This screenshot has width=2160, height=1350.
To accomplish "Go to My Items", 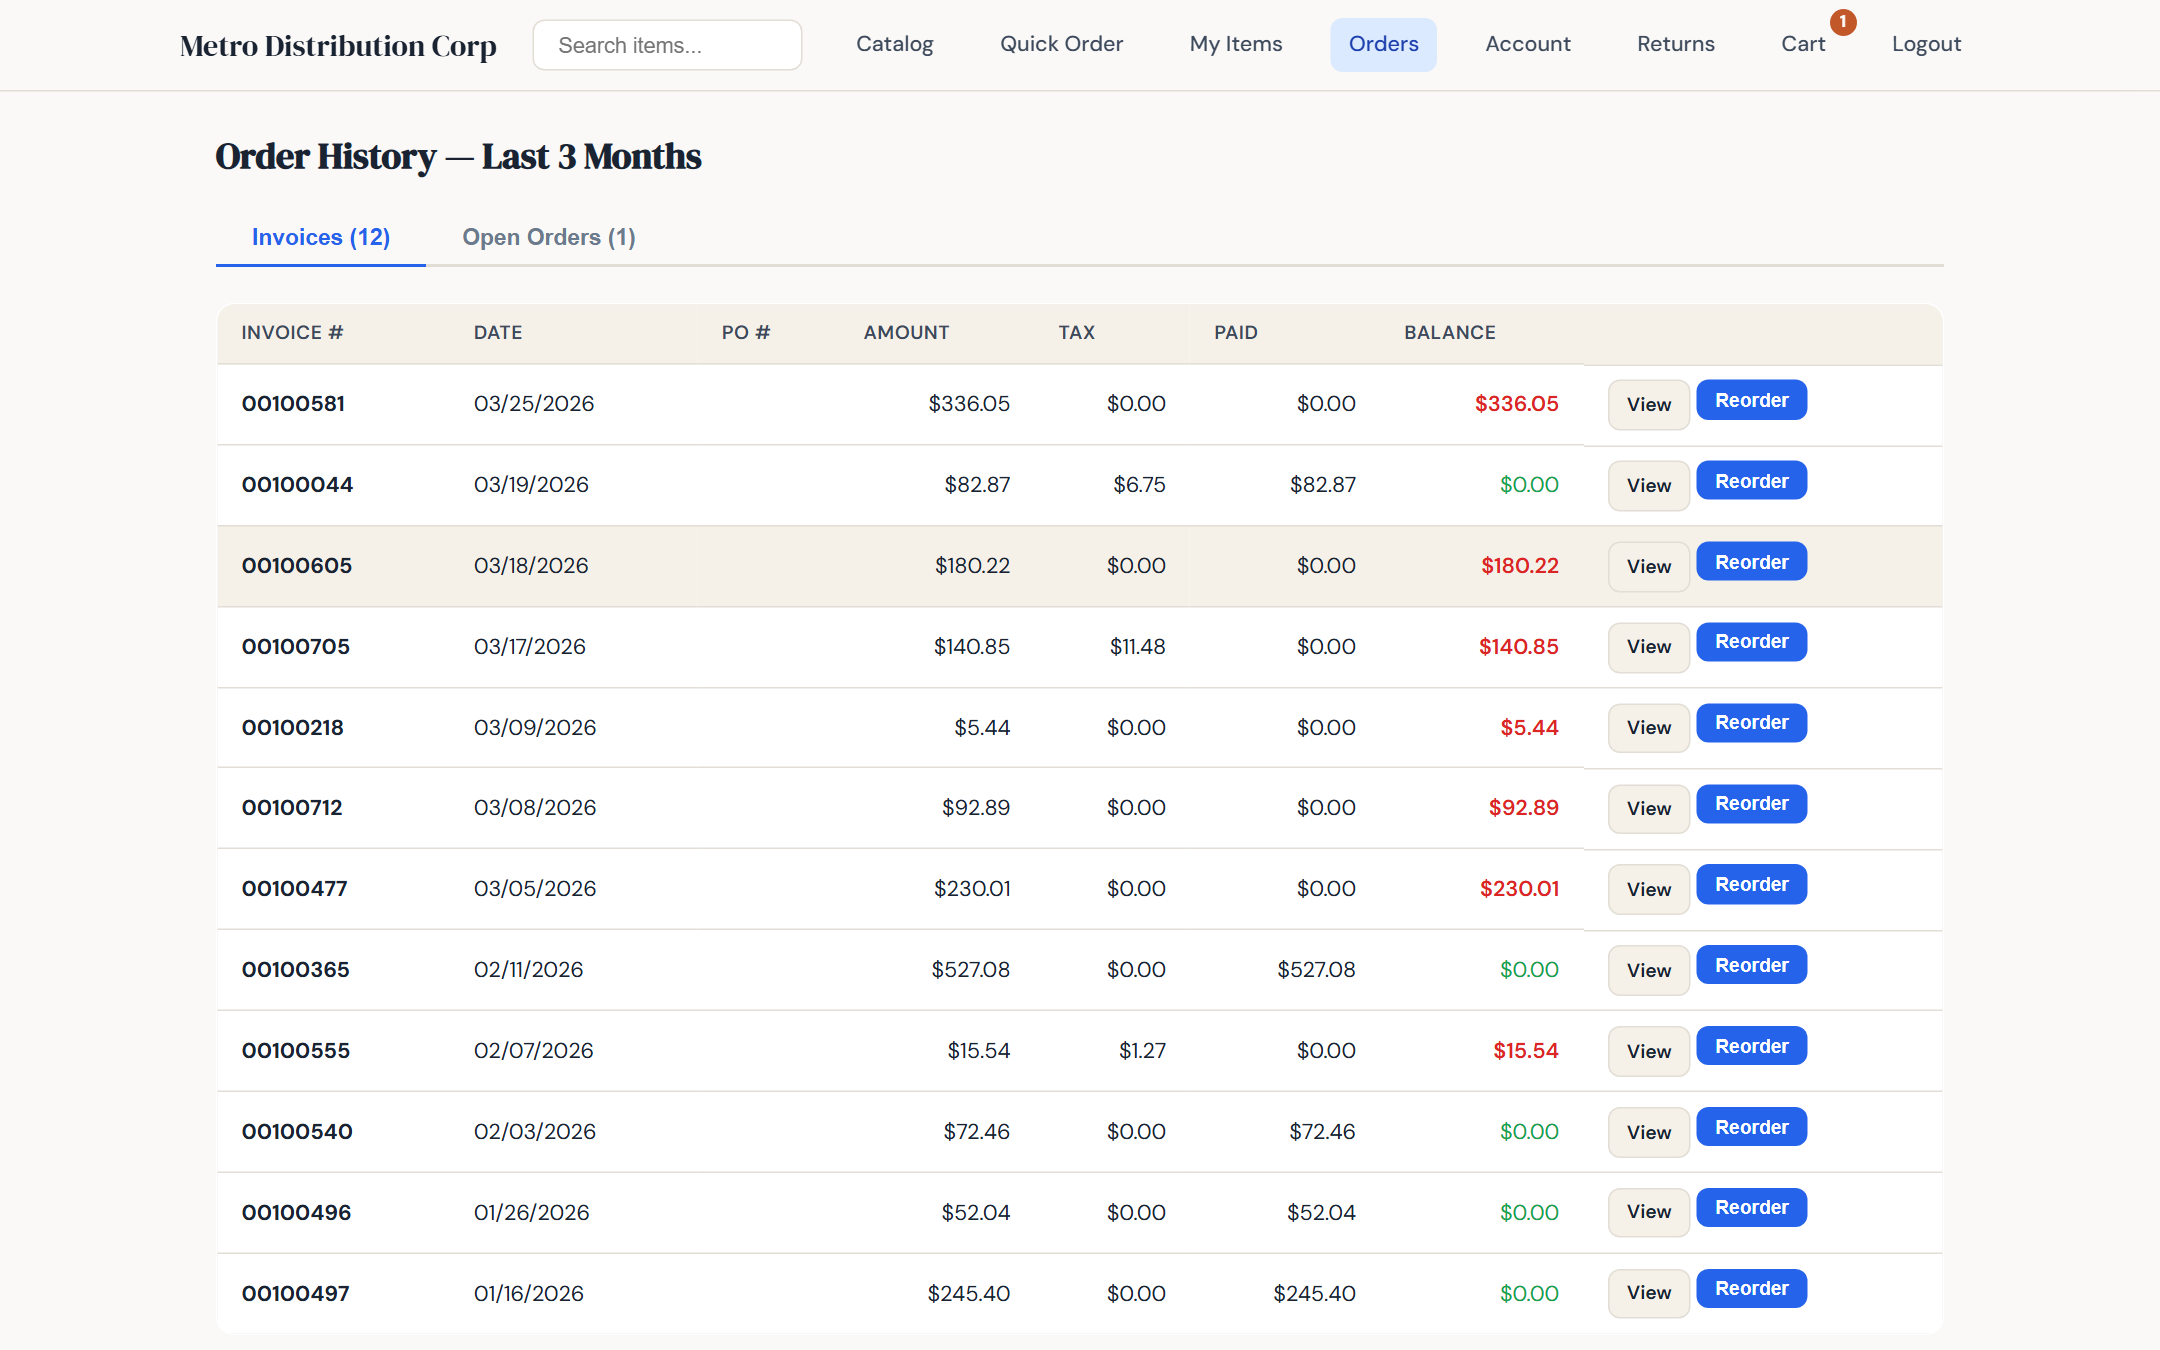I will coord(1235,44).
